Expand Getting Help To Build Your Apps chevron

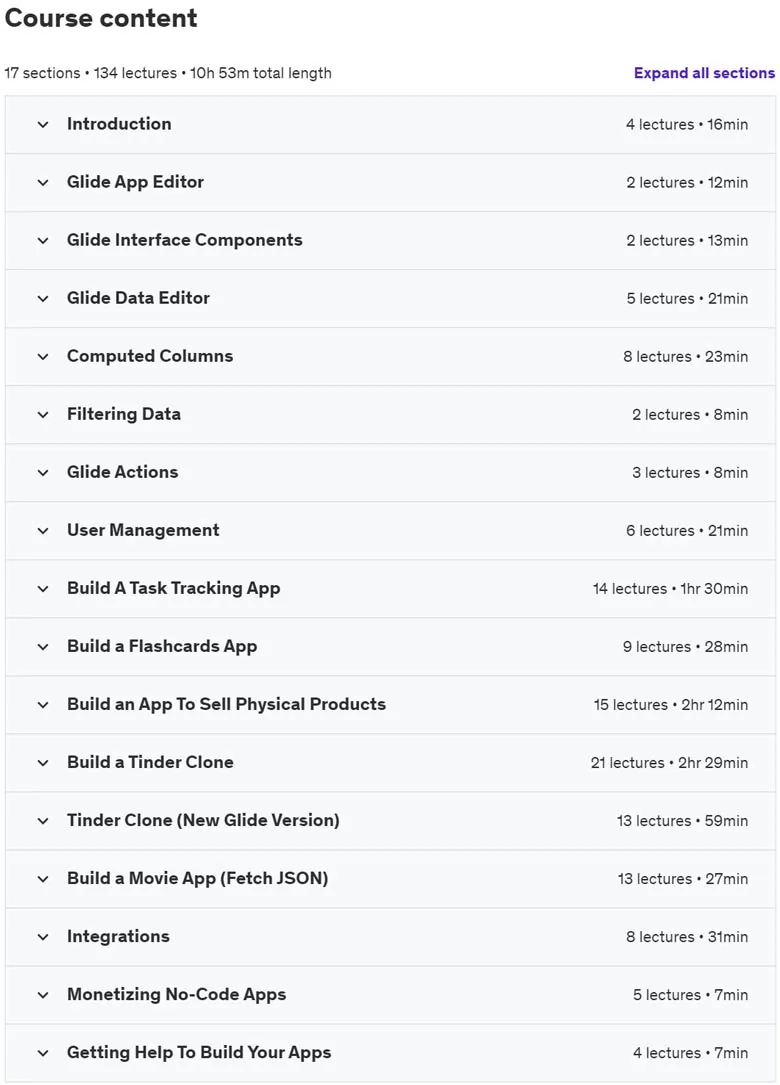click(x=43, y=1053)
